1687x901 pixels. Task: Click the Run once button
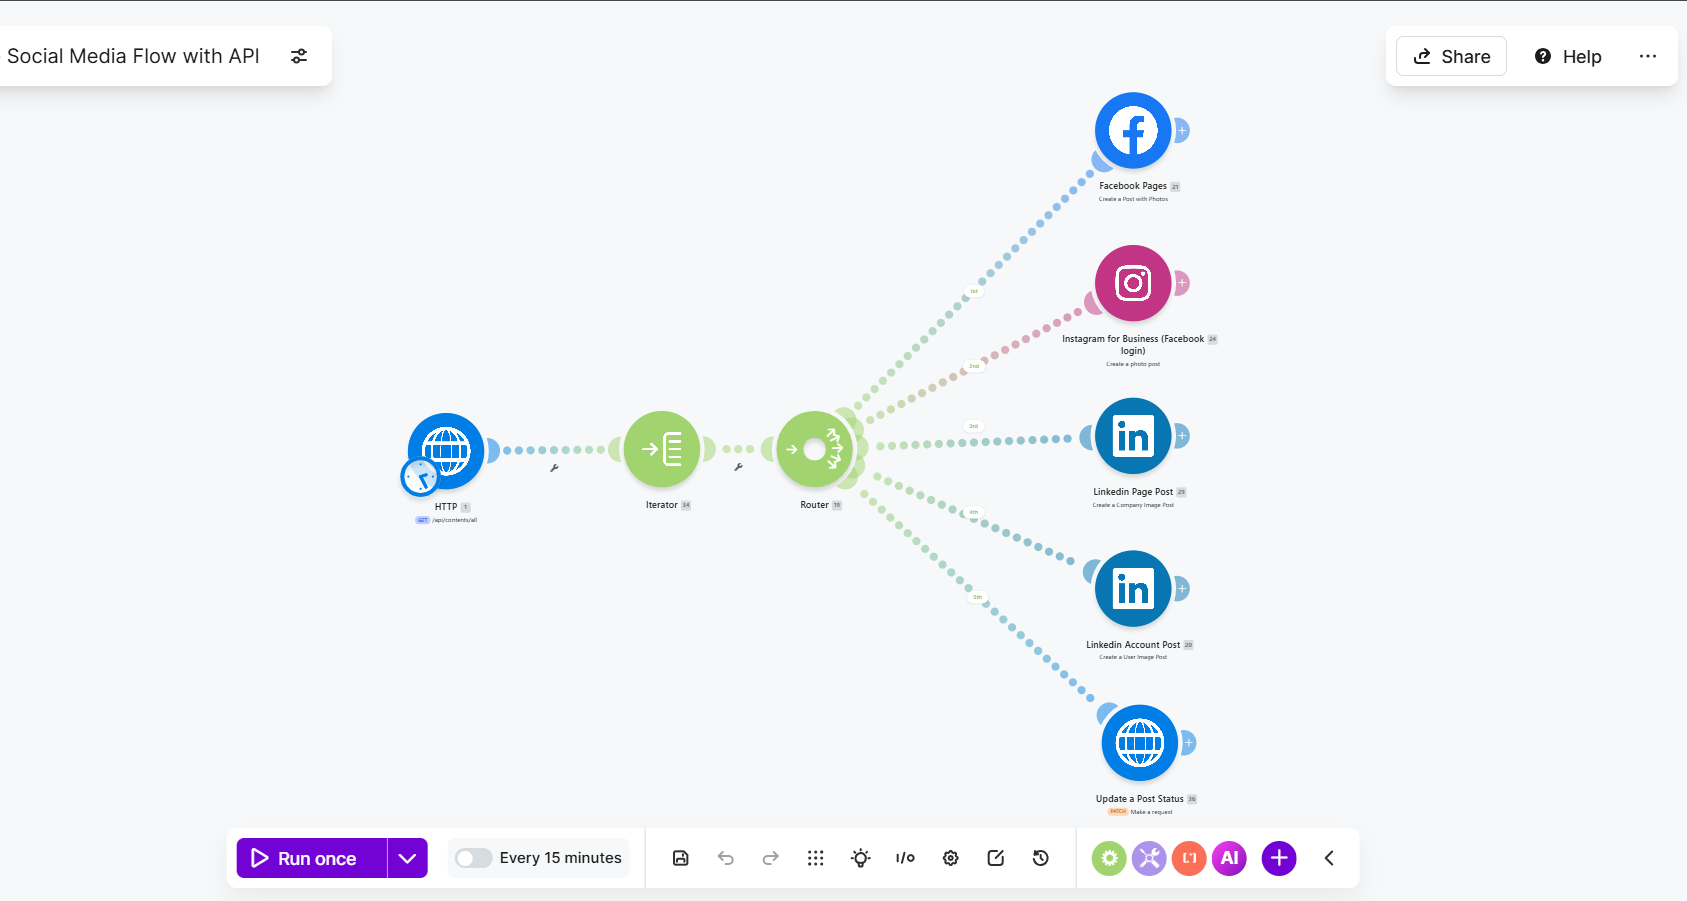[312, 858]
